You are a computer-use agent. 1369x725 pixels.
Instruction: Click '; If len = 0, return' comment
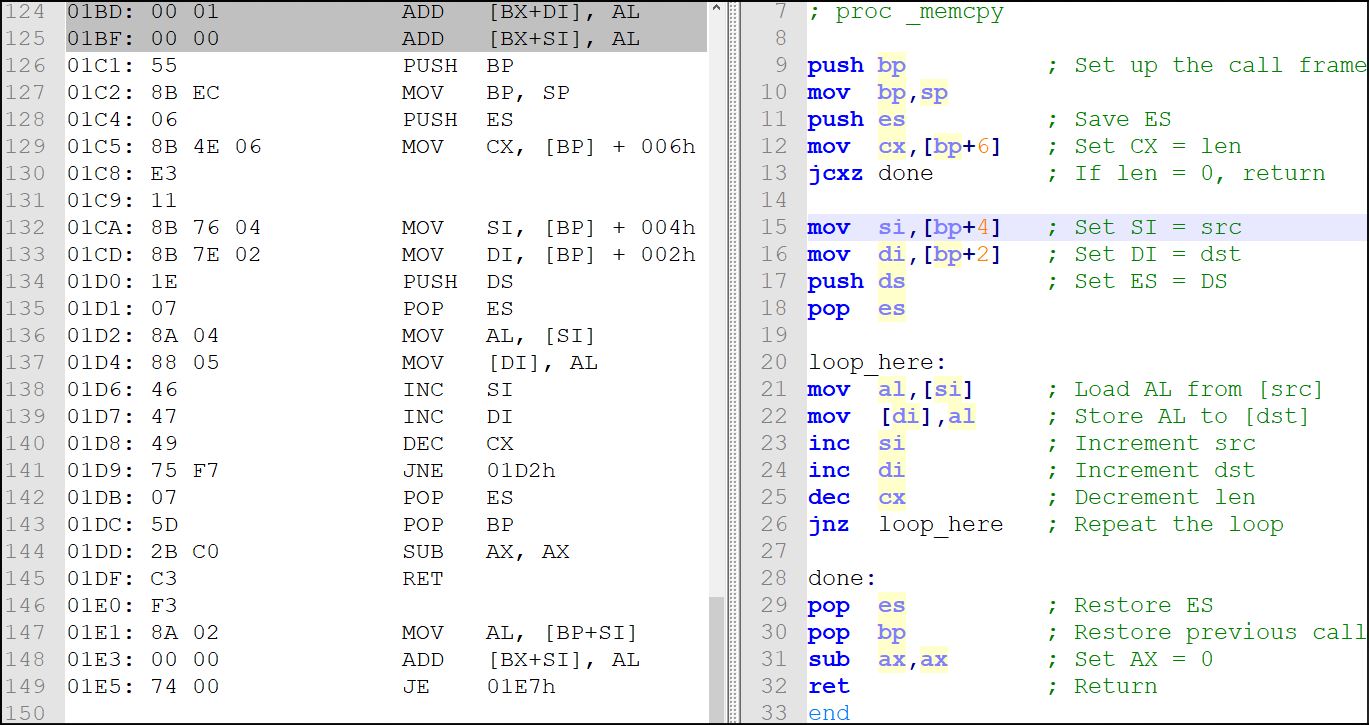coord(1186,175)
